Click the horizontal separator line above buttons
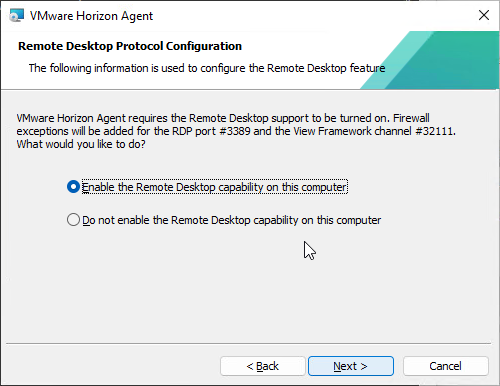This screenshot has width=500, height=386. click(249, 343)
